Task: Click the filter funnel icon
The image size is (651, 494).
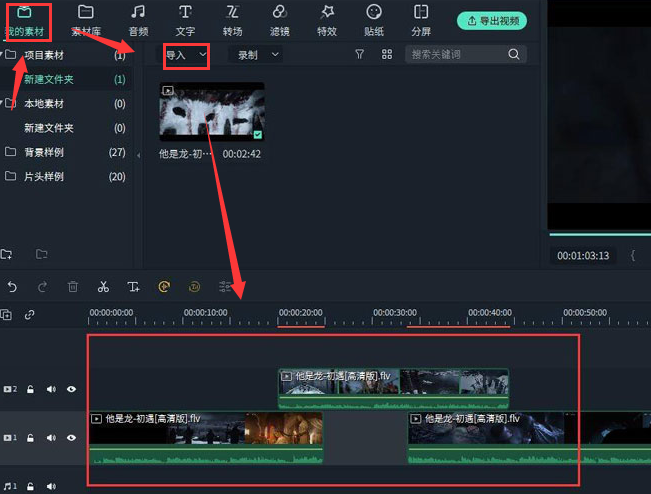Action: [360, 54]
